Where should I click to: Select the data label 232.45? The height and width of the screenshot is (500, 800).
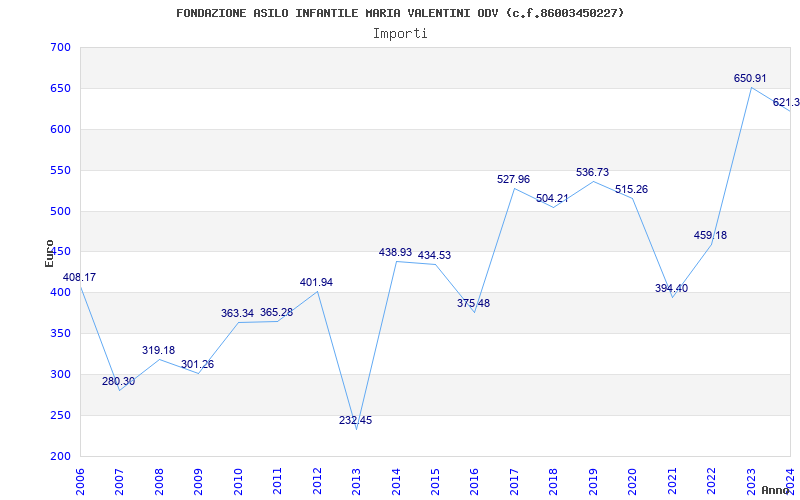[x=356, y=420]
